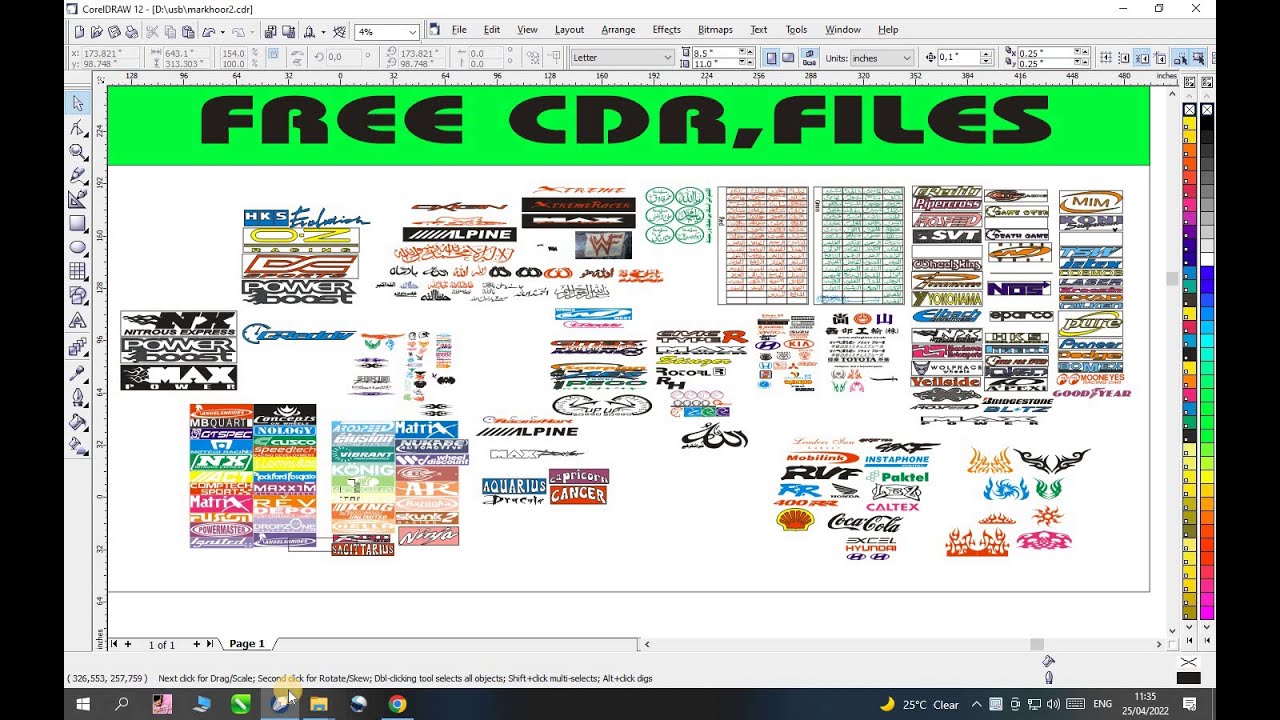Open Chrome from the Windows taskbar
Screen dimensions: 1280x720
click(397, 704)
